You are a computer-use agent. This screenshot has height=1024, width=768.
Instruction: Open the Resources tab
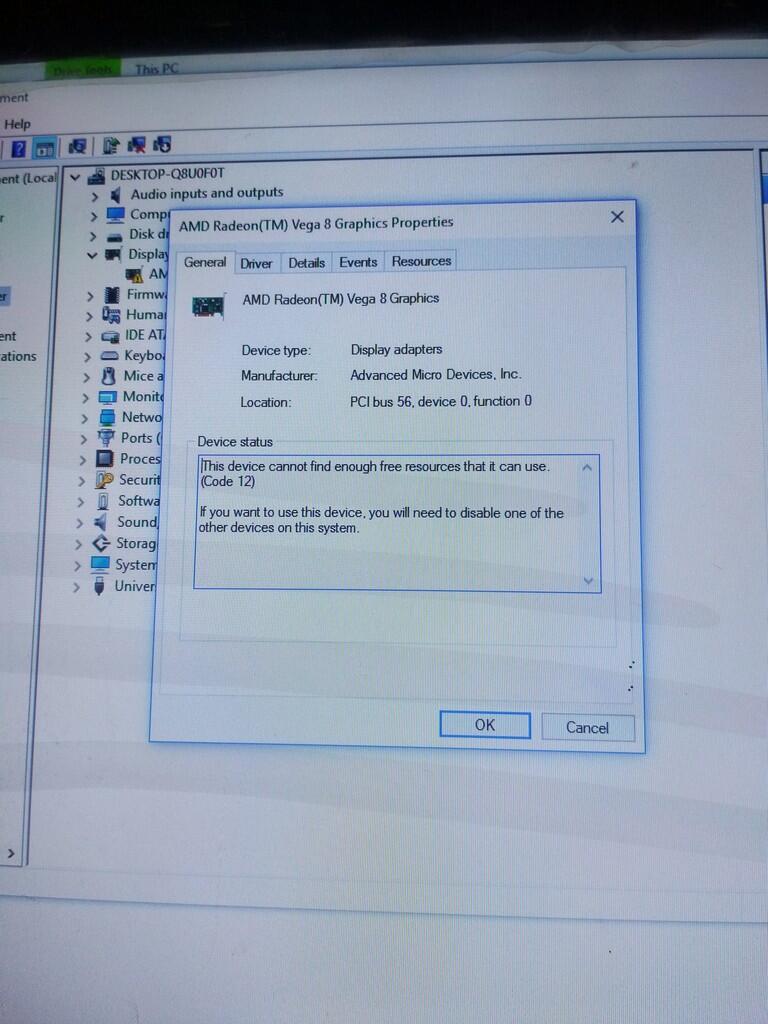pos(421,261)
